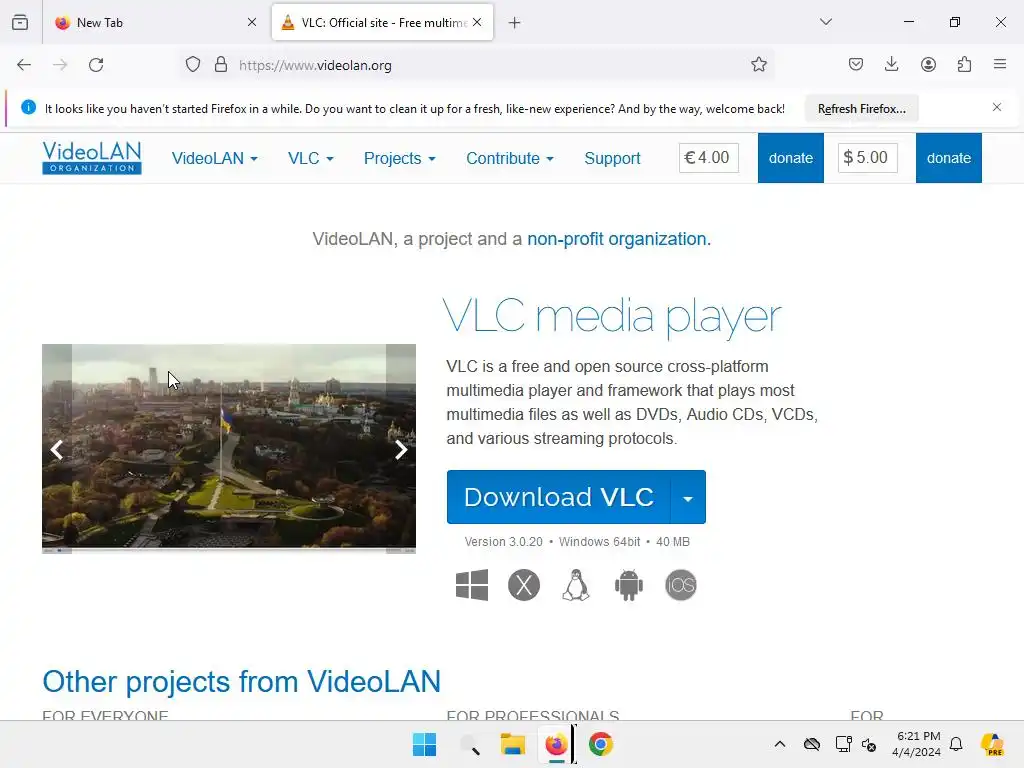
Task: Click the Download VLC button
Action: click(x=558, y=498)
